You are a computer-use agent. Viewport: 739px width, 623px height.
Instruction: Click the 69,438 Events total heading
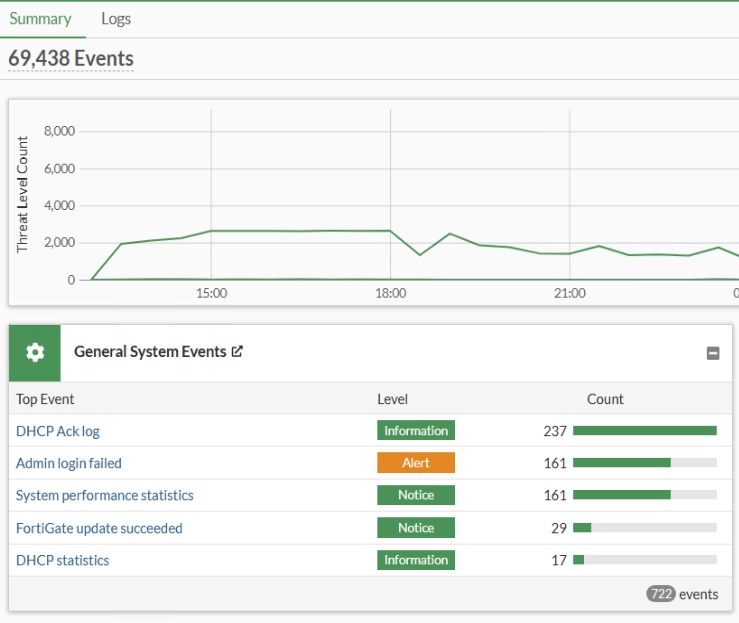71,59
